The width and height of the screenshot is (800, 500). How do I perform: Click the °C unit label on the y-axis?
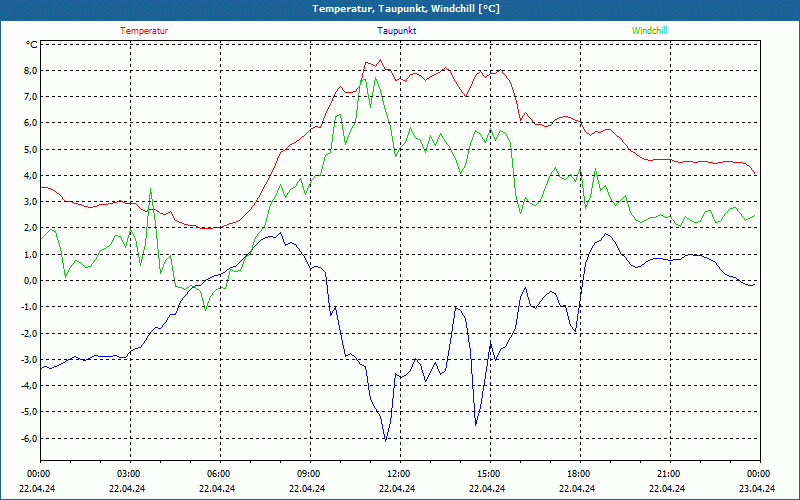[32, 45]
